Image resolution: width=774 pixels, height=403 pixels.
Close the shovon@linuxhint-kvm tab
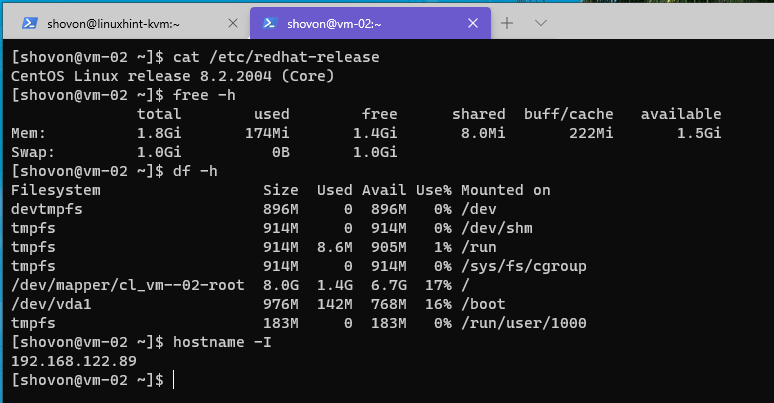231,22
